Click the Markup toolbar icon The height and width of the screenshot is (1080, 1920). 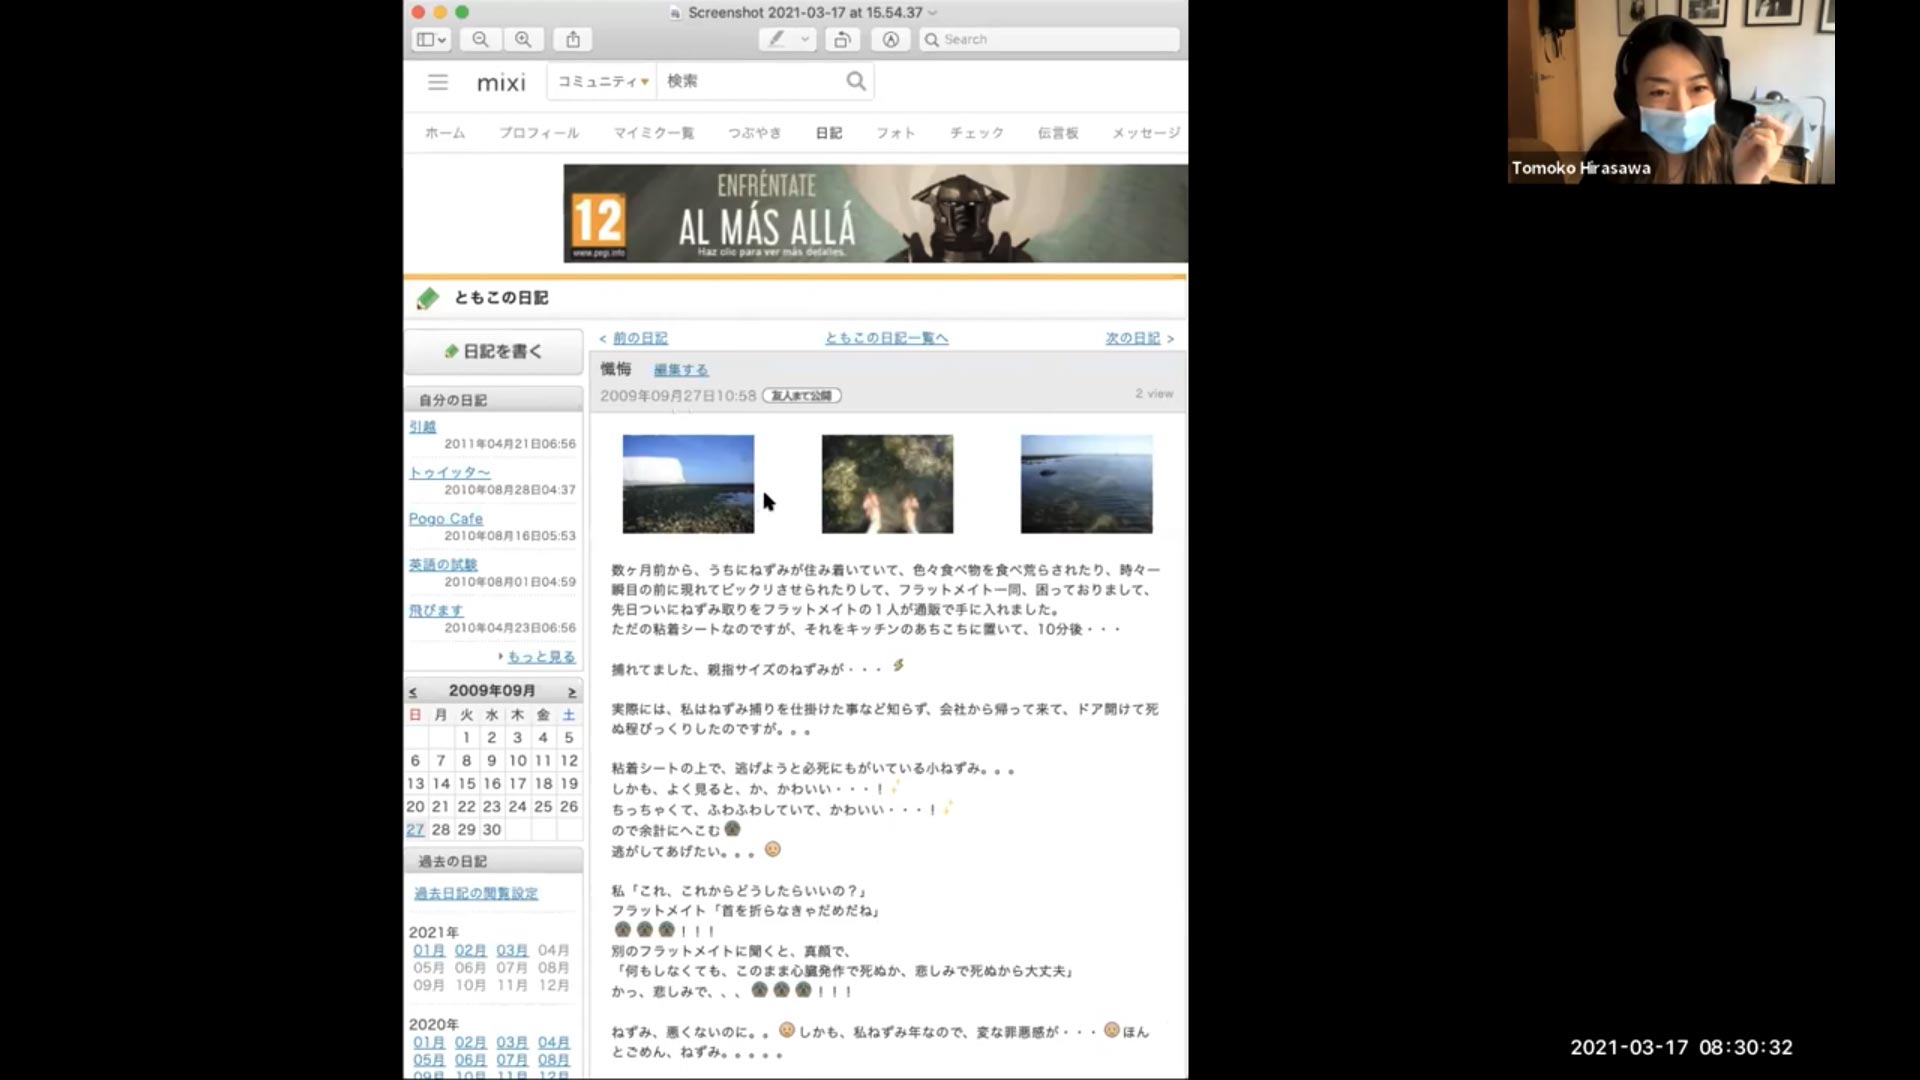coord(890,39)
